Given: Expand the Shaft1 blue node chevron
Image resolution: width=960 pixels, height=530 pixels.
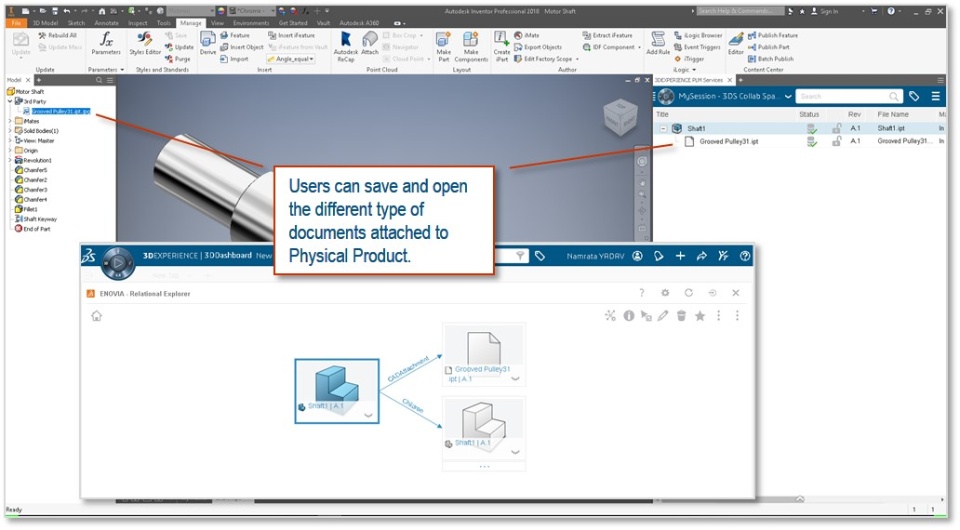Looking at the screenshot, I should tap(369, 416).
